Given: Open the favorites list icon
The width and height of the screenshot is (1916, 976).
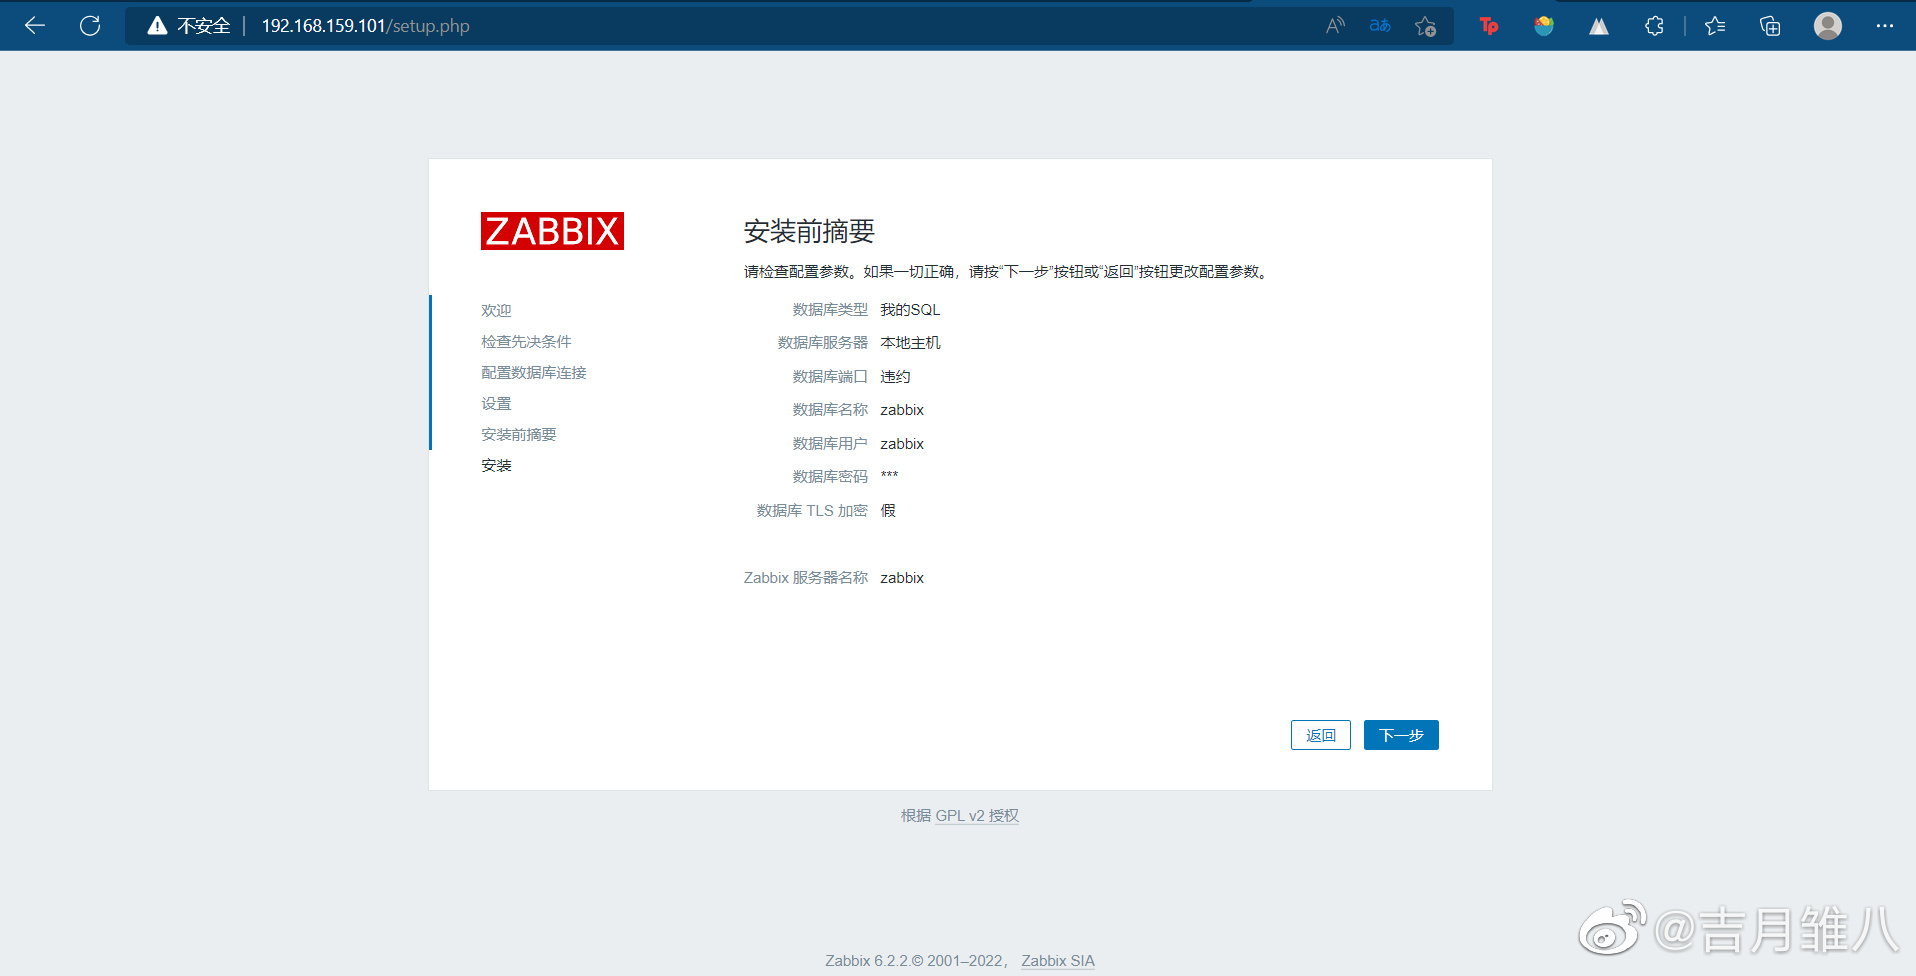Looking at the screenshot, I should [x=1715, y=26].
